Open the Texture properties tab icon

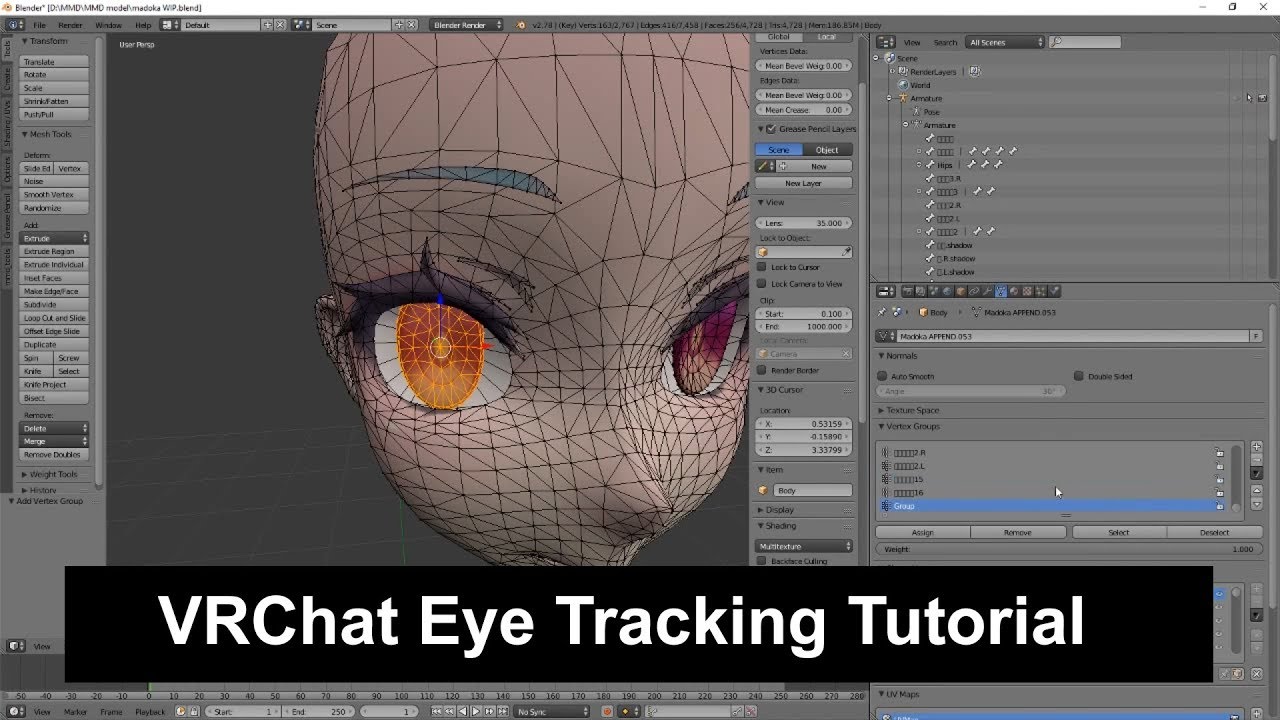tap(1027, 292)
